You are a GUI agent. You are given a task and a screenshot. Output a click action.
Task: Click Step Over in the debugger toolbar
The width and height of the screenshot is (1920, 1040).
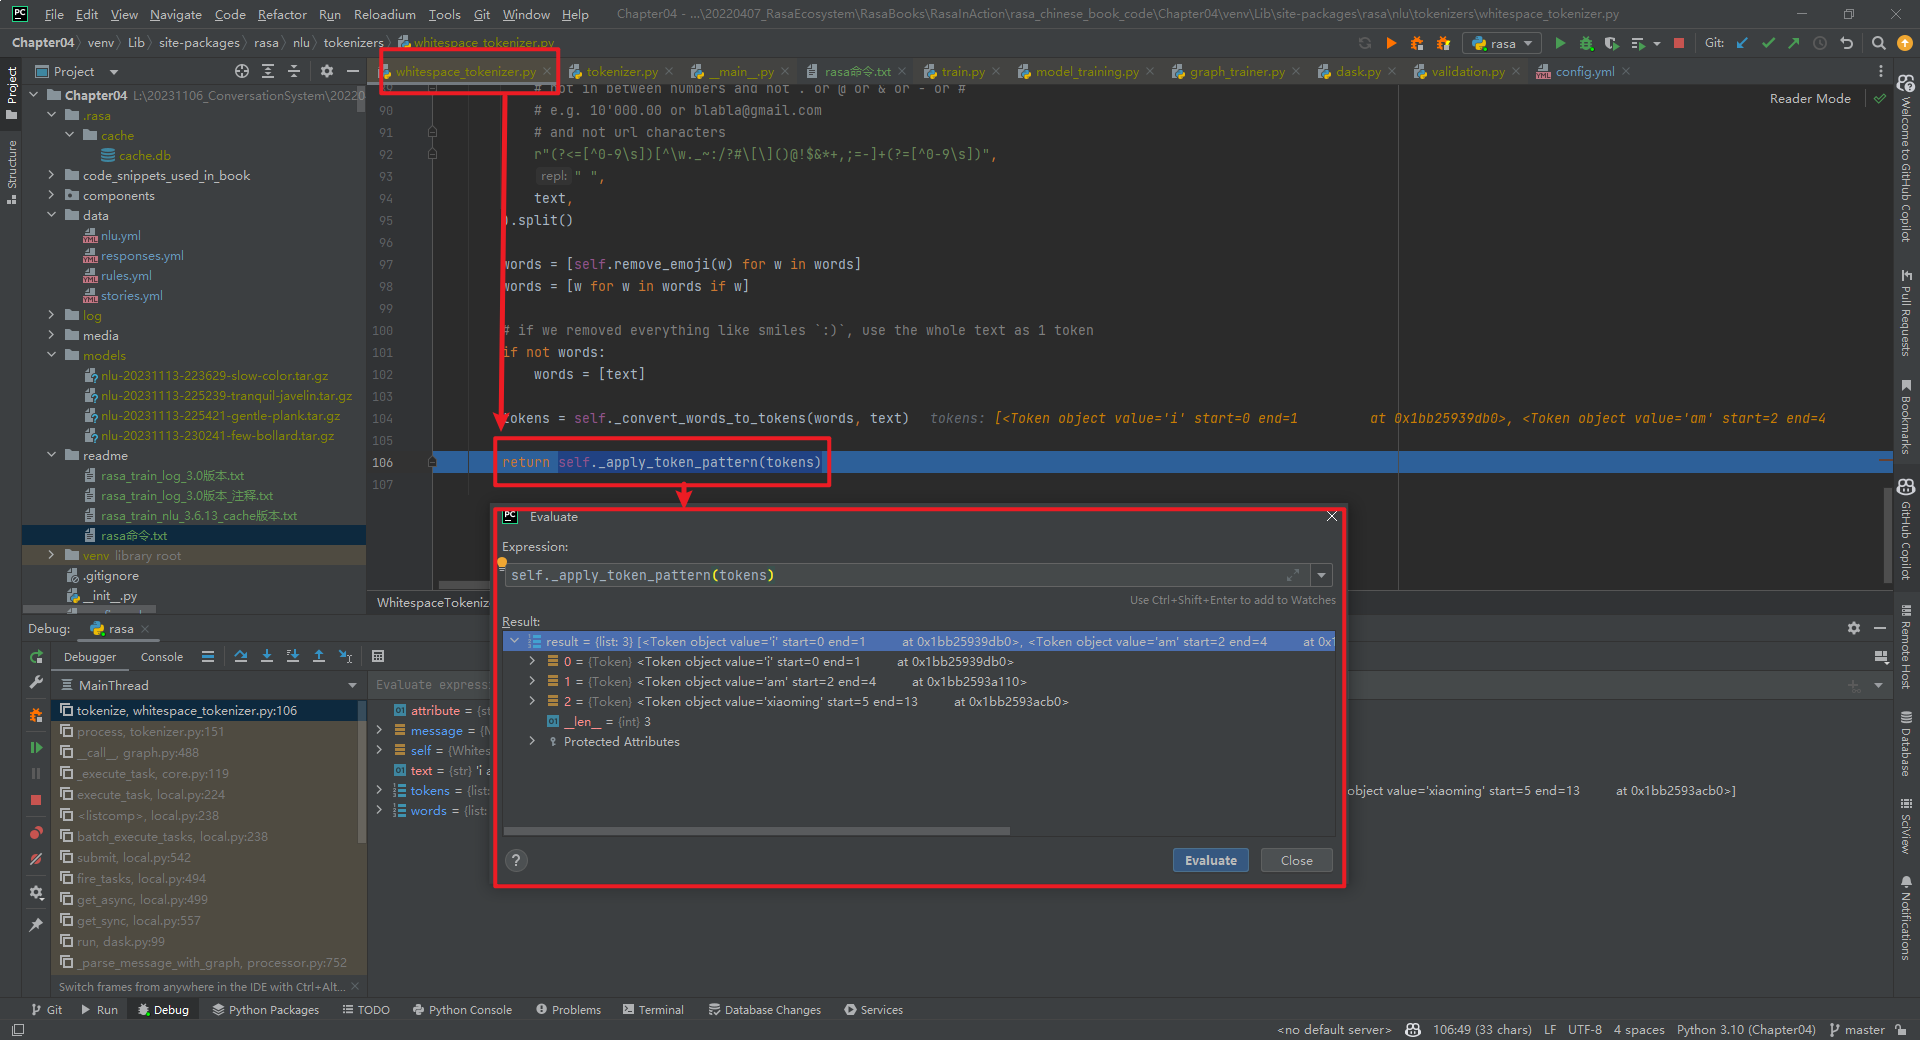[241, 656]
